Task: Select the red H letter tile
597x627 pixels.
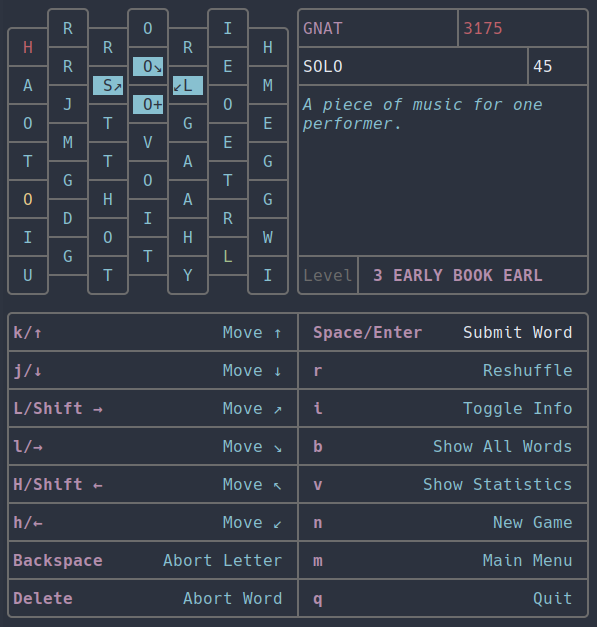Action: [x=28, y=48]
